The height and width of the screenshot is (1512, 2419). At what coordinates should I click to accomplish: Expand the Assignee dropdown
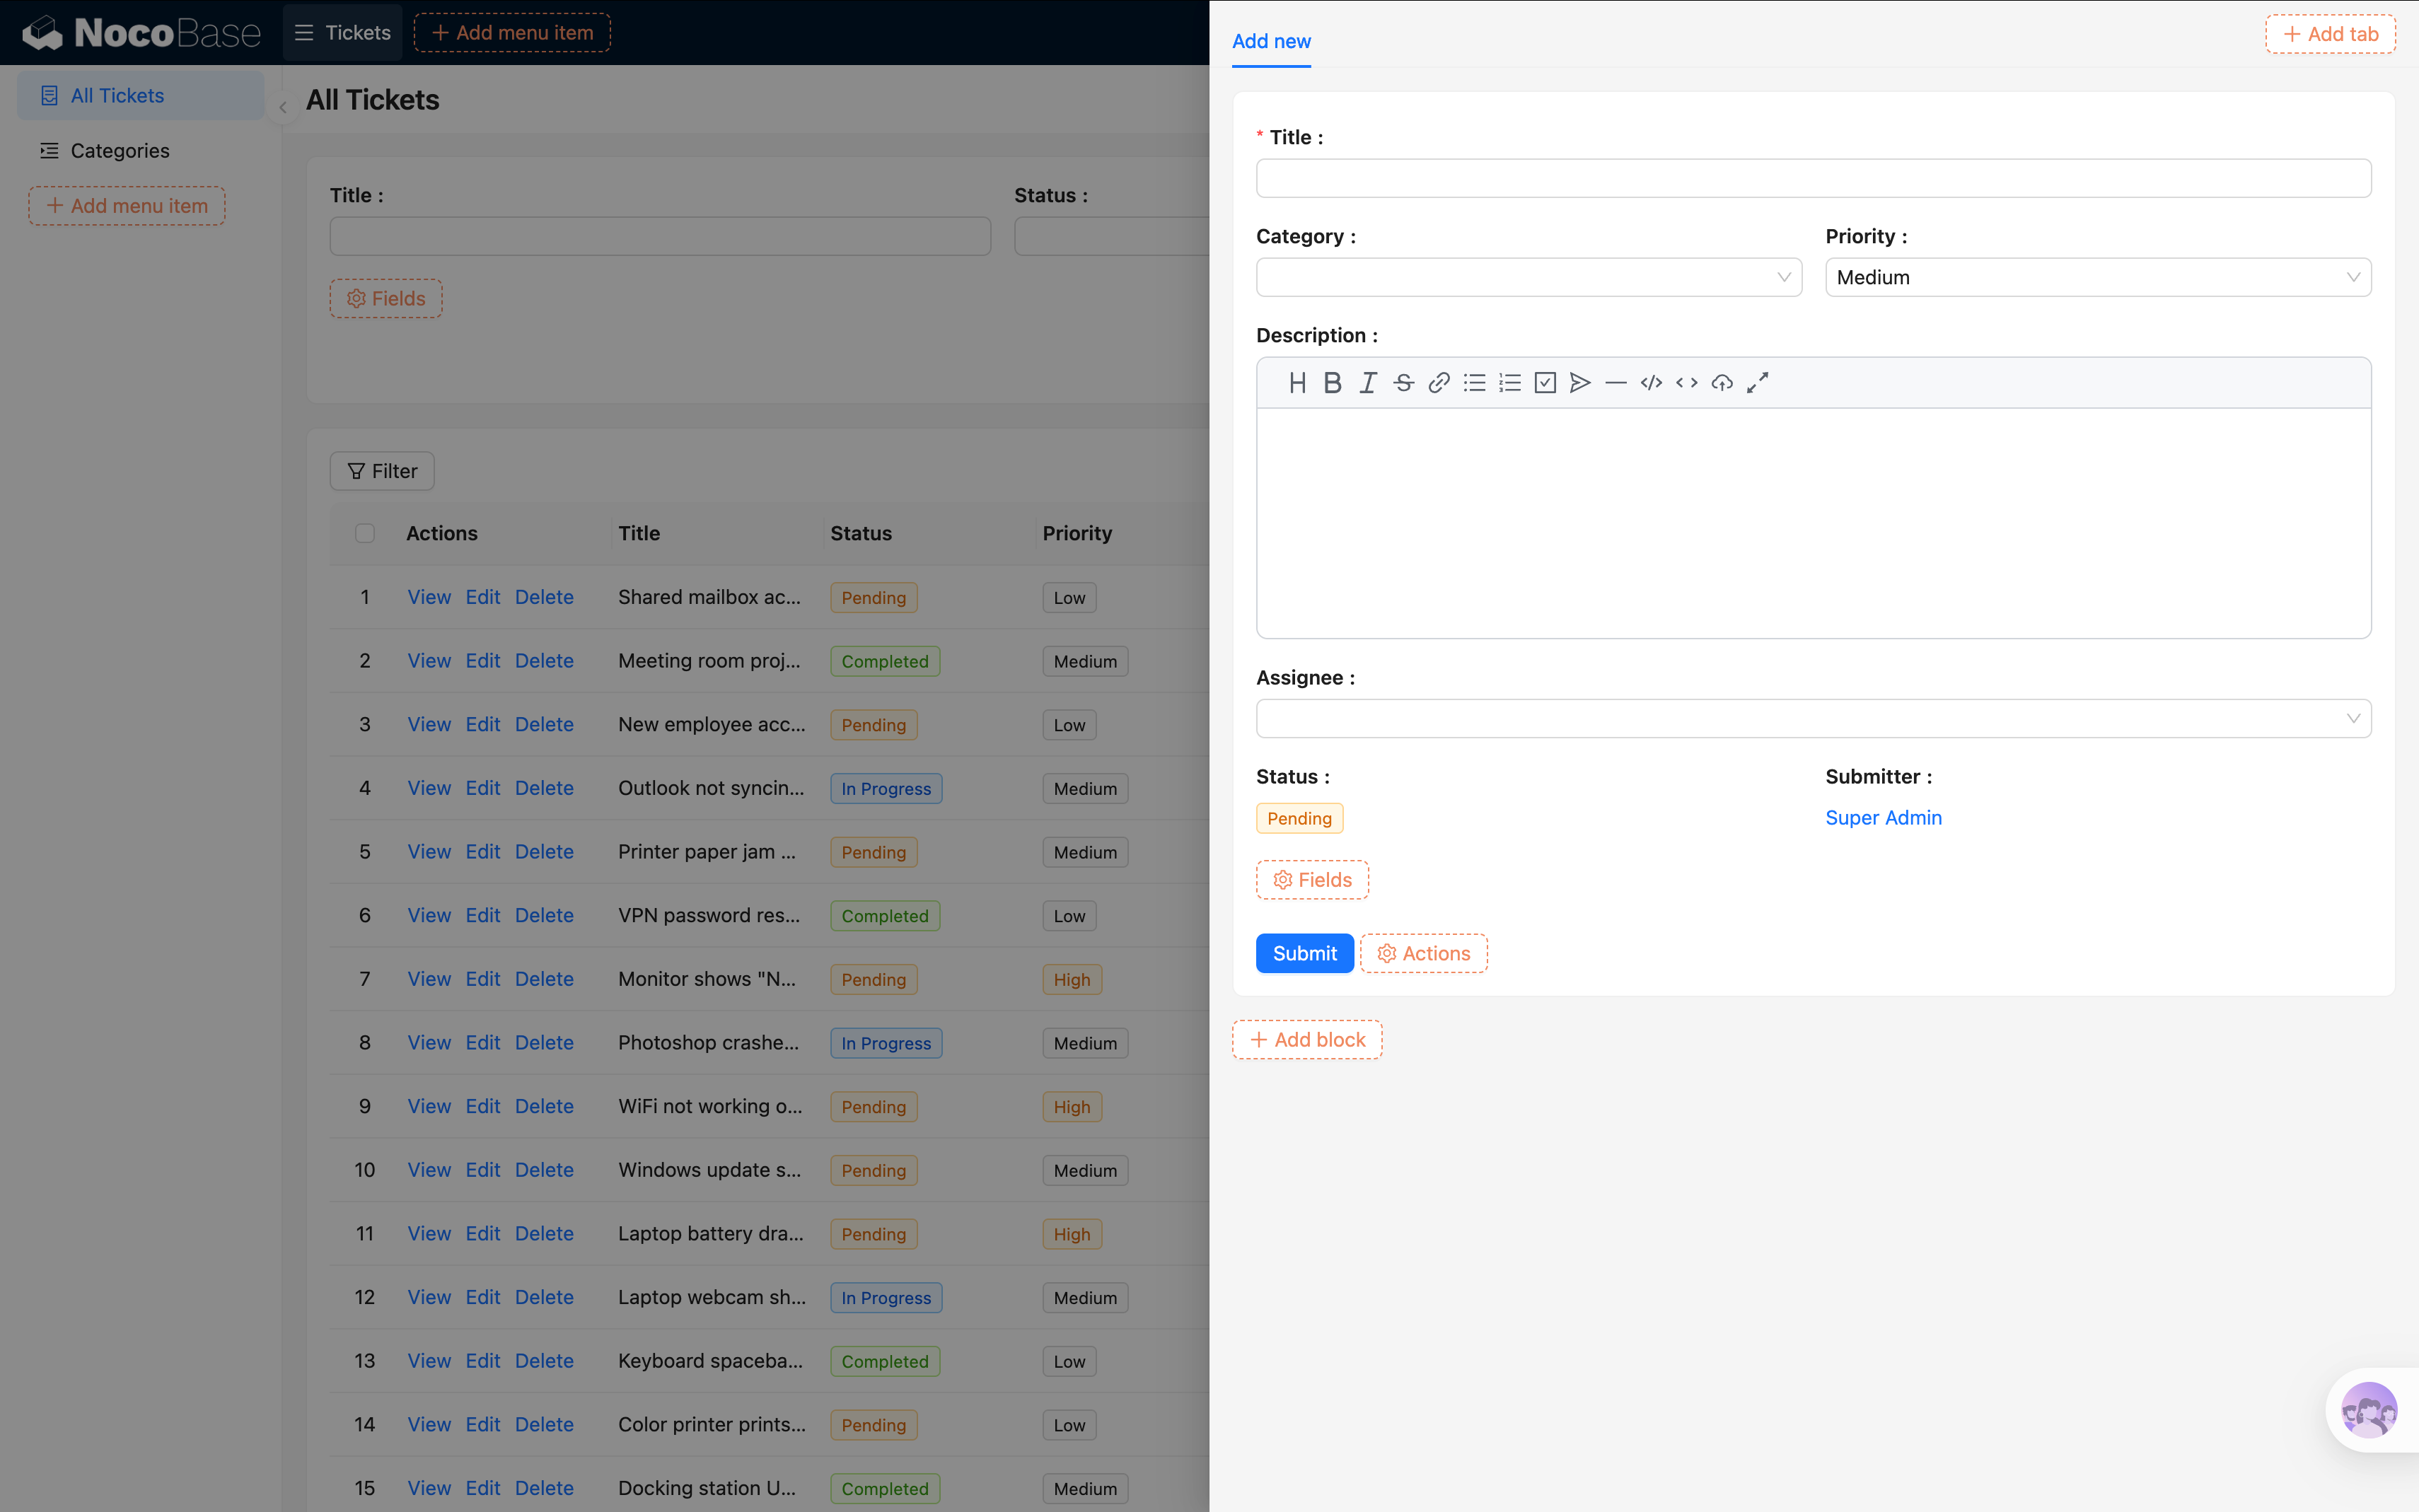[x=1812, y=718]
